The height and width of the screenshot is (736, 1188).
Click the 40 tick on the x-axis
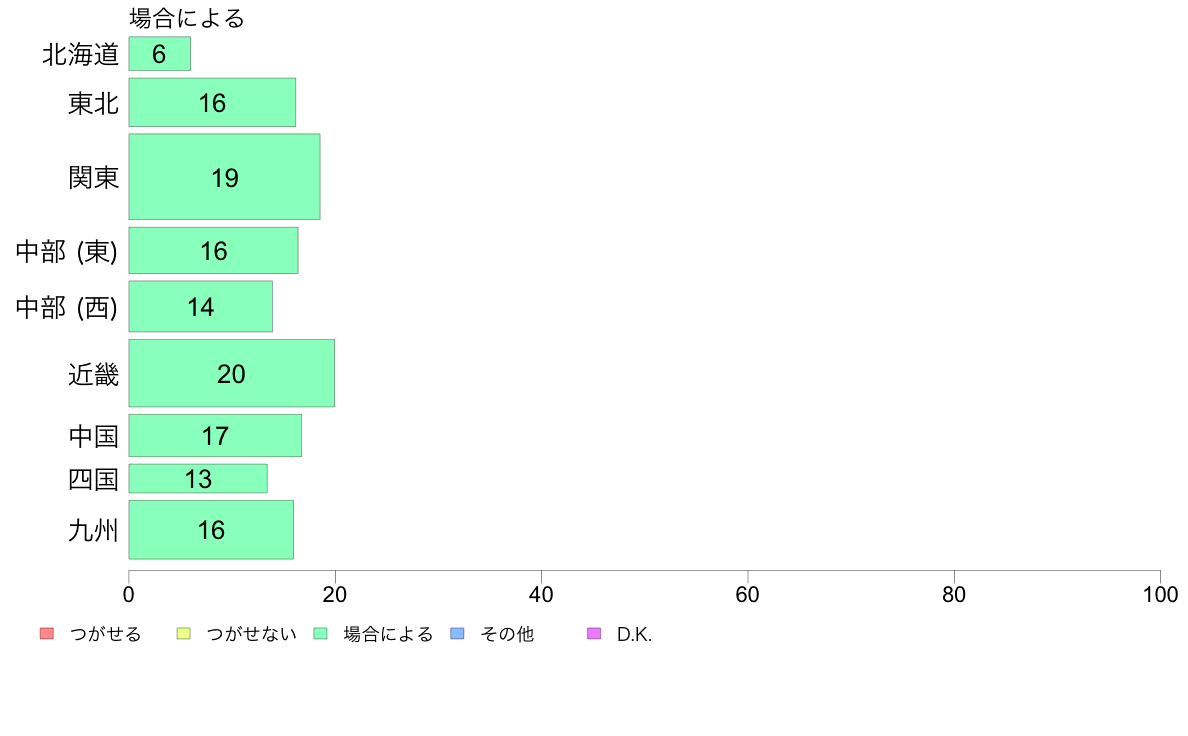[x=541, y=595]
